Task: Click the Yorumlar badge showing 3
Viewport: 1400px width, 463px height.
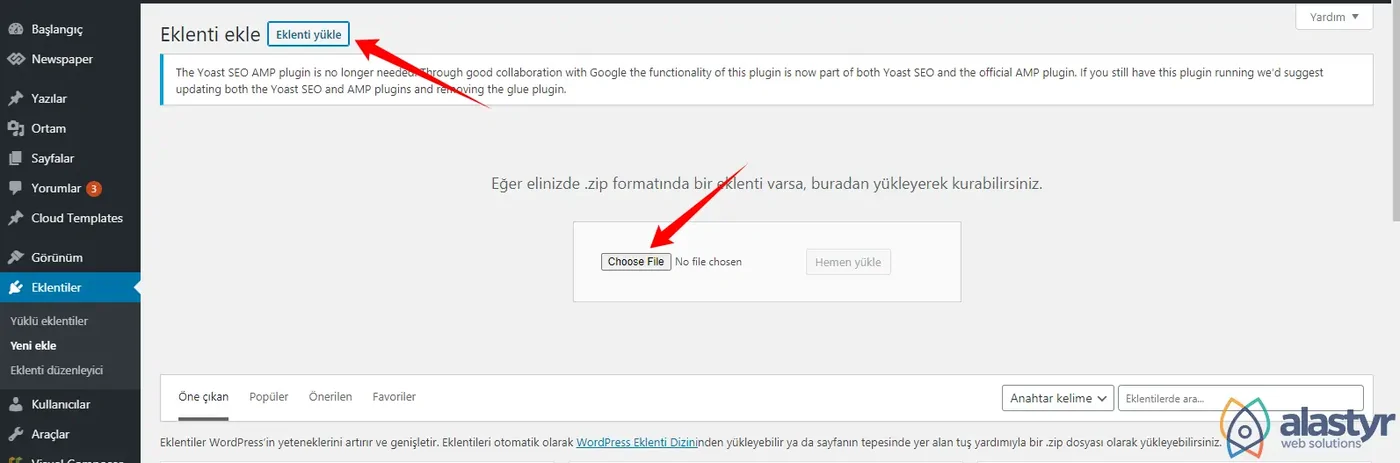Action: click(x=93, y=188)
